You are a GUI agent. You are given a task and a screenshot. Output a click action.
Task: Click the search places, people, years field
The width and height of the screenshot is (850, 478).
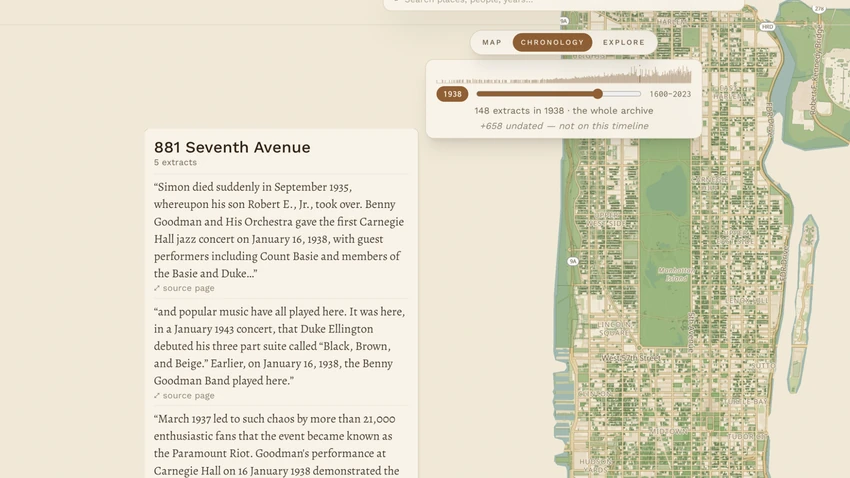pyautogui.click(x=564, y=3)
